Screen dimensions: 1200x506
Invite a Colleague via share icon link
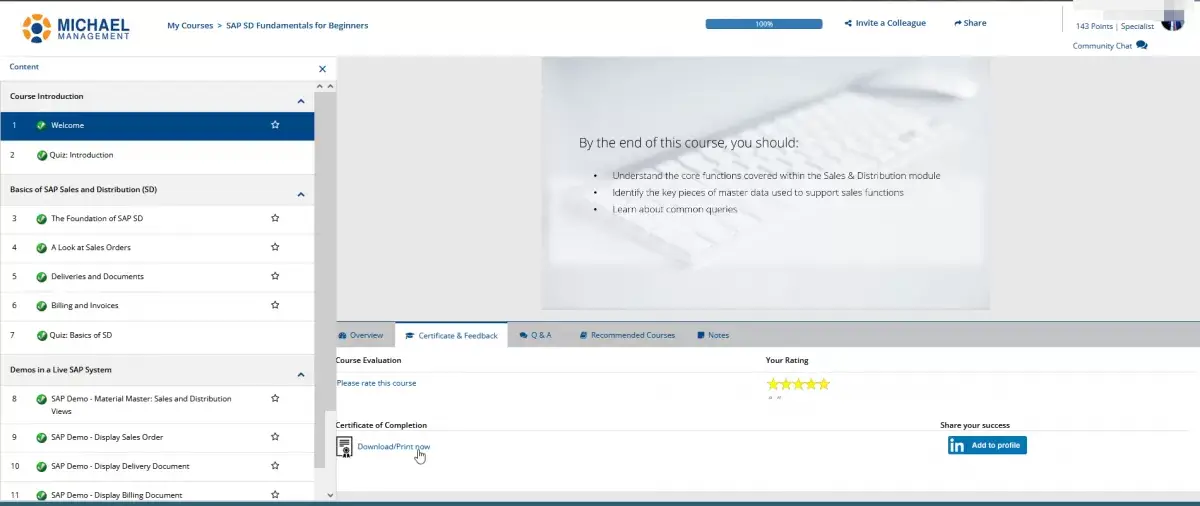(885, 23)
